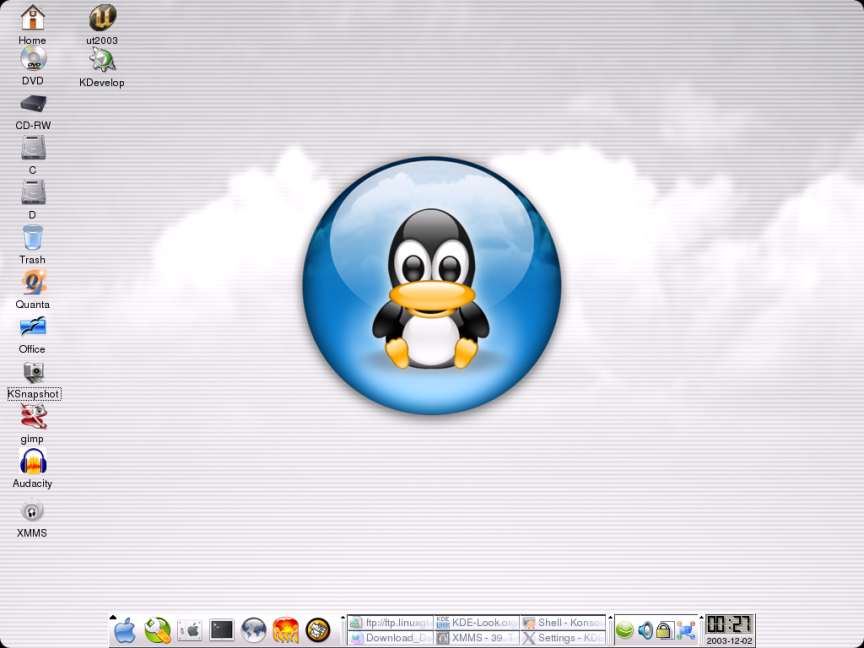Click the grey apple panel icon
The height and width of the screenshot is (648, 864).
[190, 630]
